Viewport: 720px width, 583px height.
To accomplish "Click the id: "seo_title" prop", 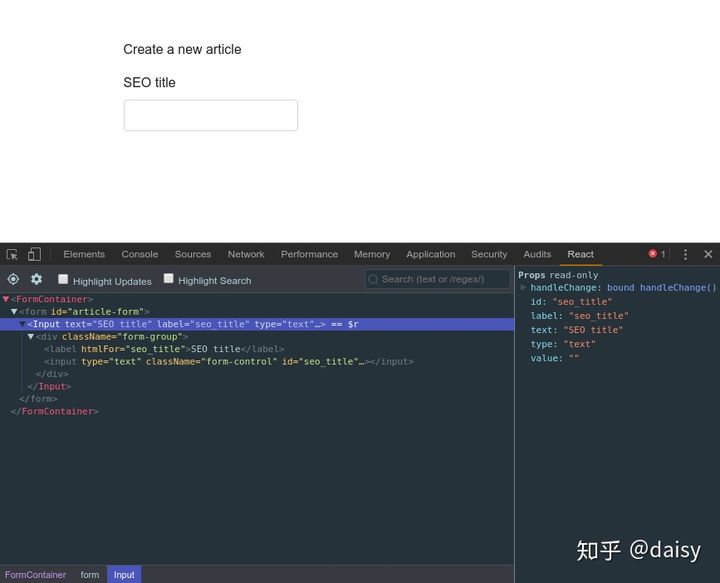I will click(571, 302).
